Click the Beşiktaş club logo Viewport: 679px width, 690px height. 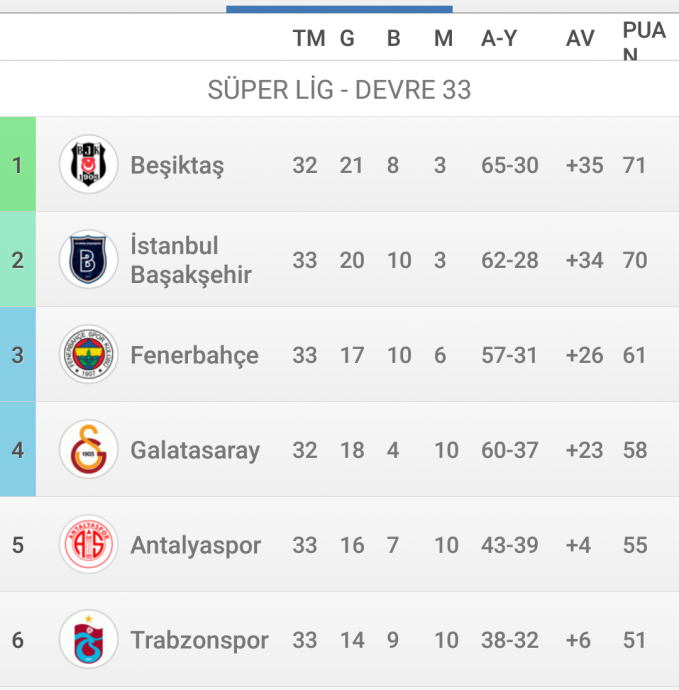tap(88, 164)
